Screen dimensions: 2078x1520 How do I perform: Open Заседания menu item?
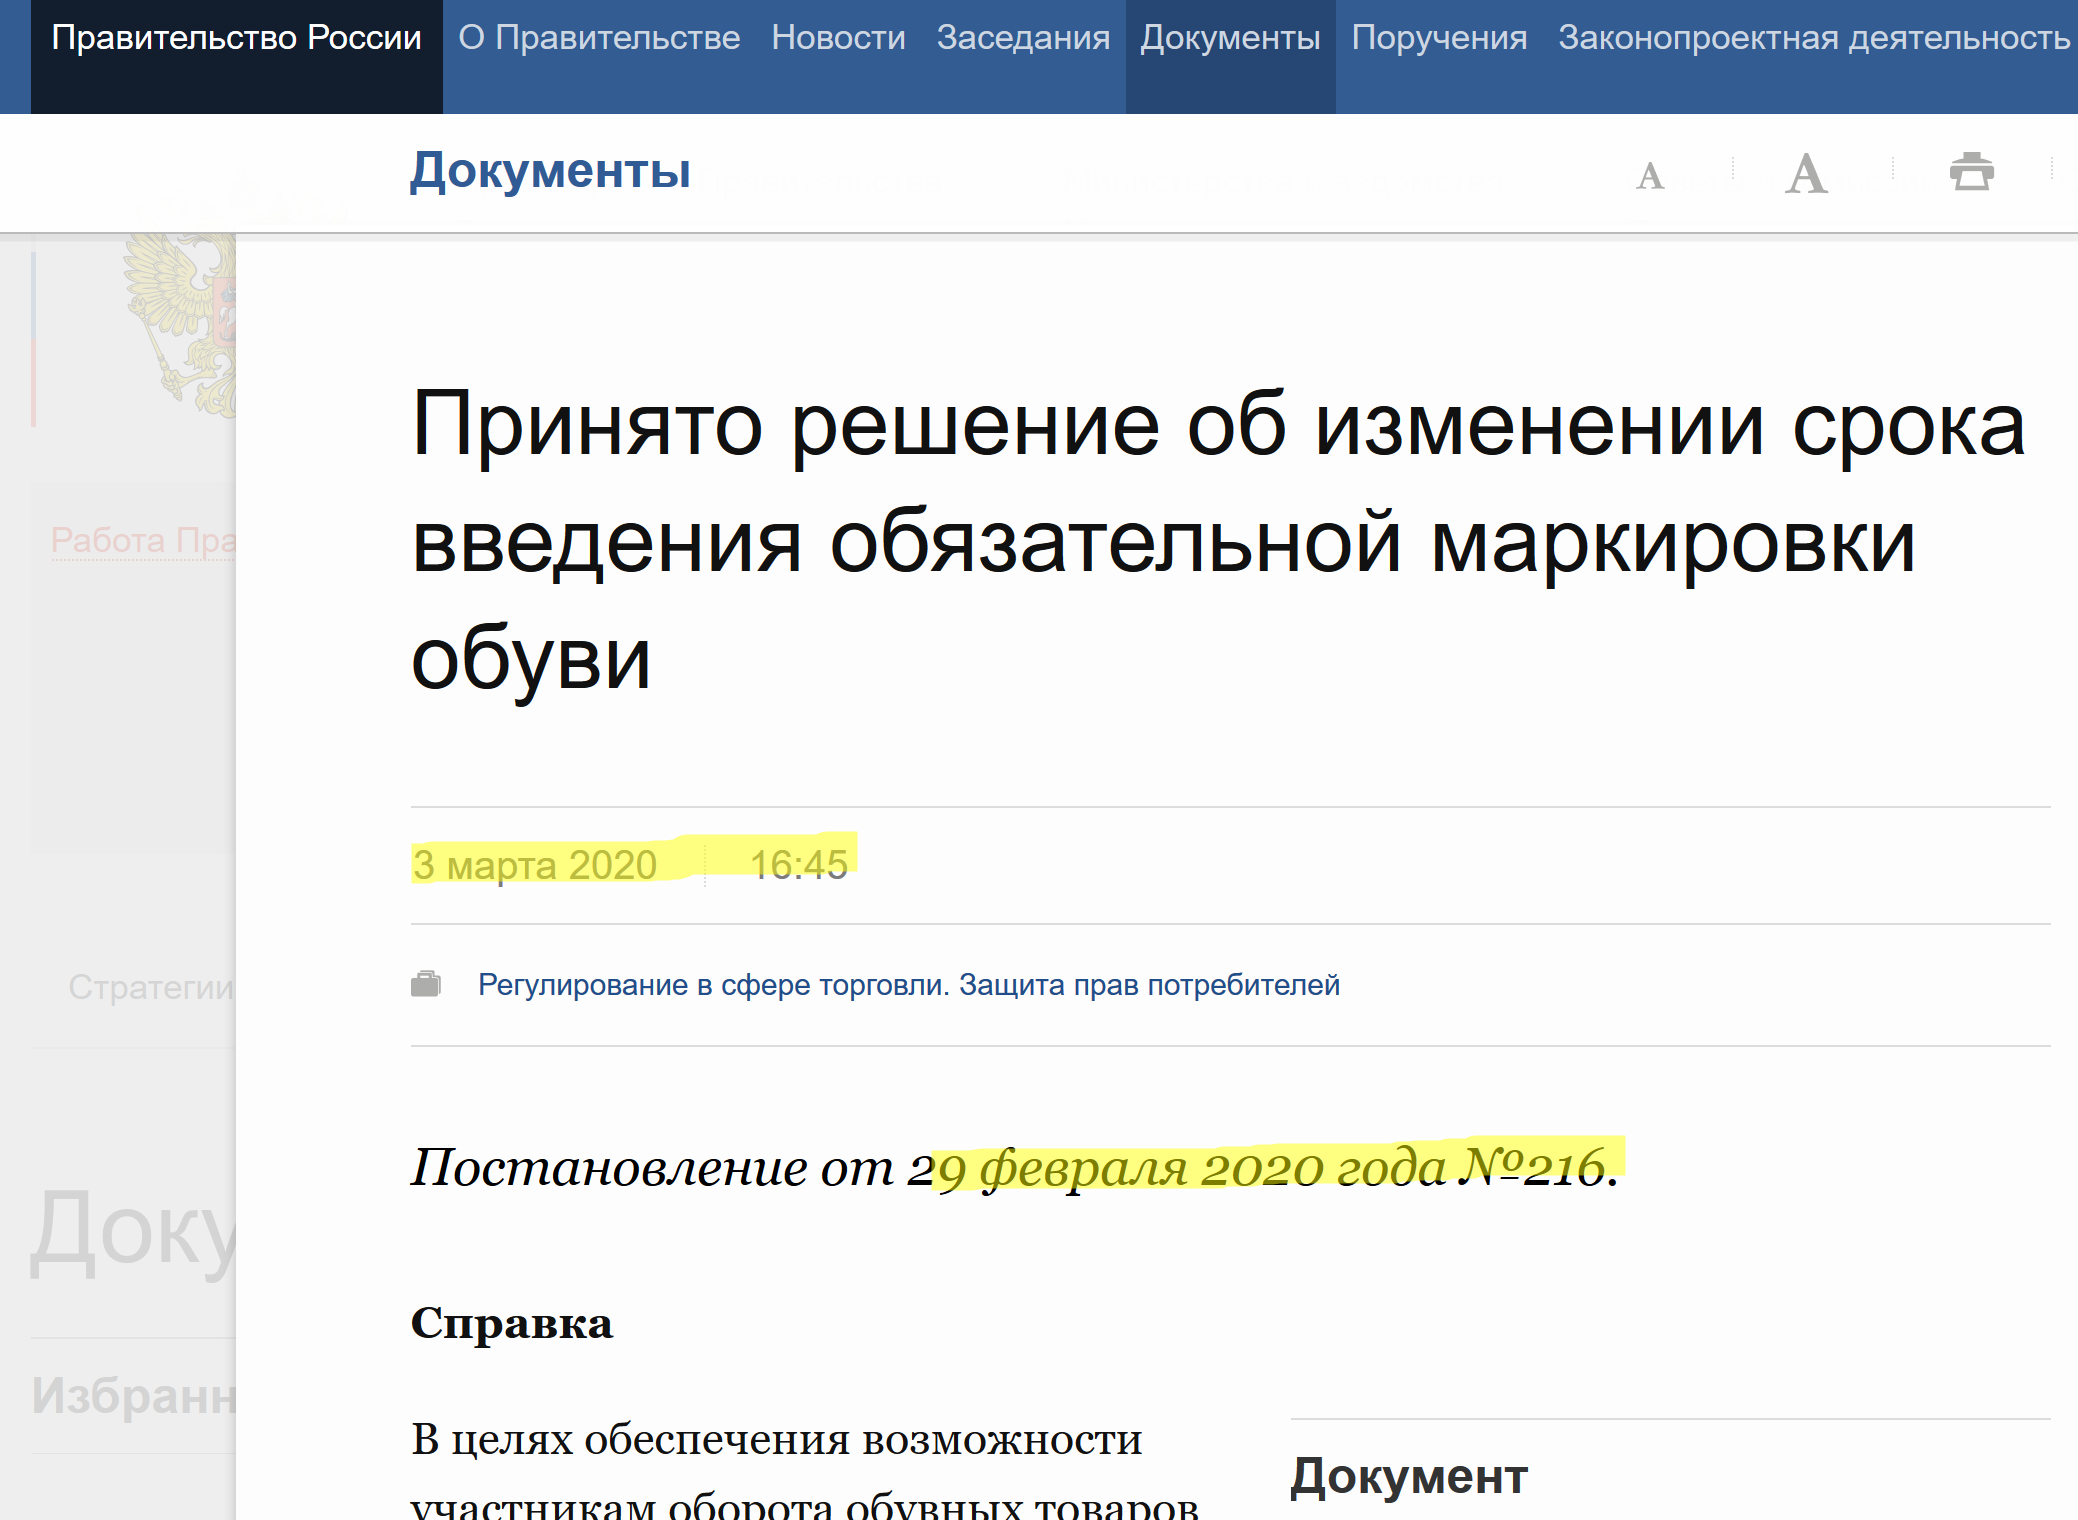(x=1023, y=38)
